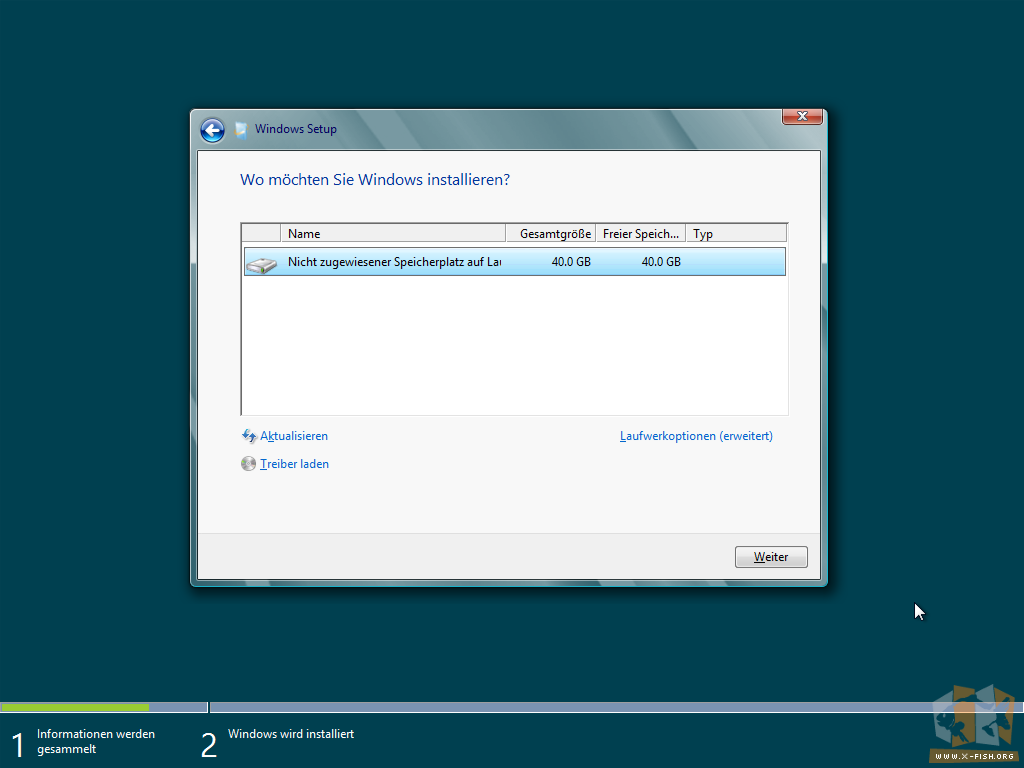
Task: Sort by the Freier Speich... column header
Action: [641, 233]
